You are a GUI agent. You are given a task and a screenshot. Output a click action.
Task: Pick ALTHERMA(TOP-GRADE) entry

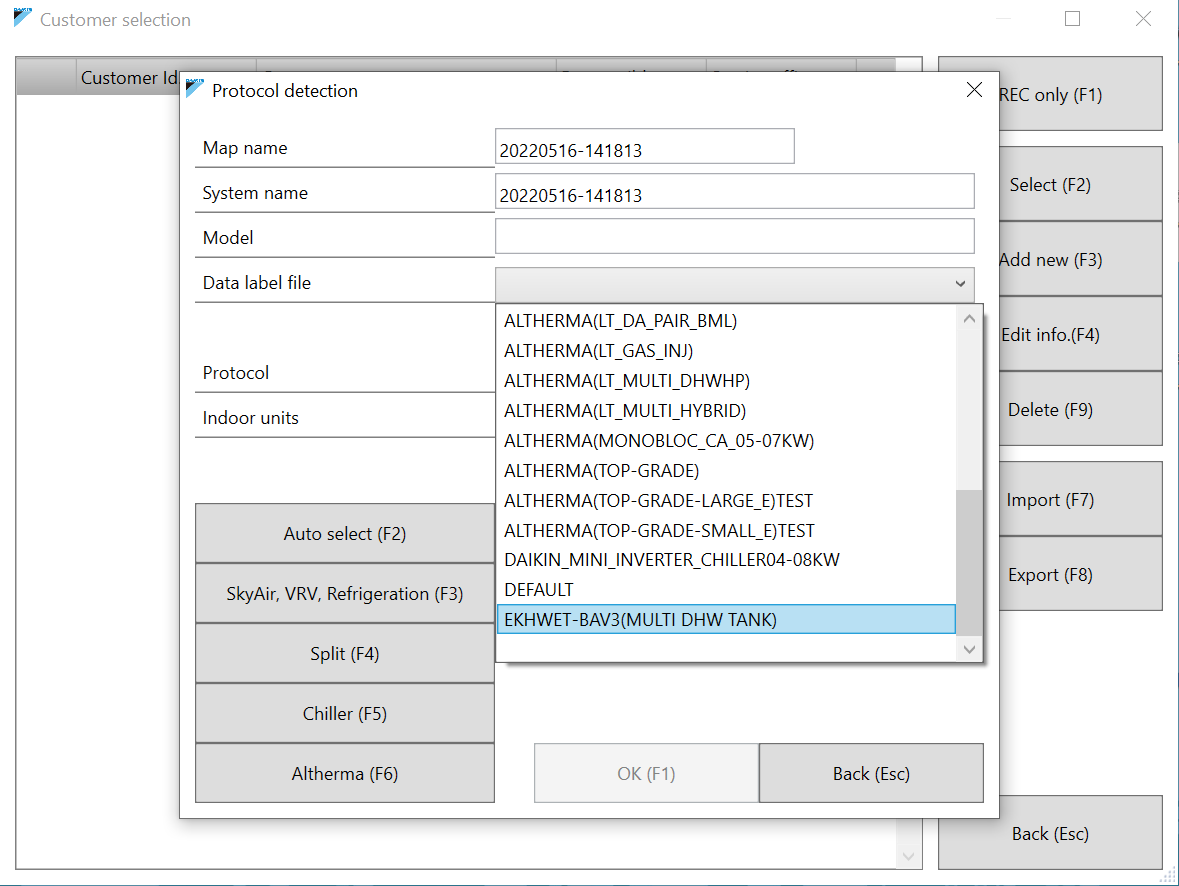(x=726, y=471)
